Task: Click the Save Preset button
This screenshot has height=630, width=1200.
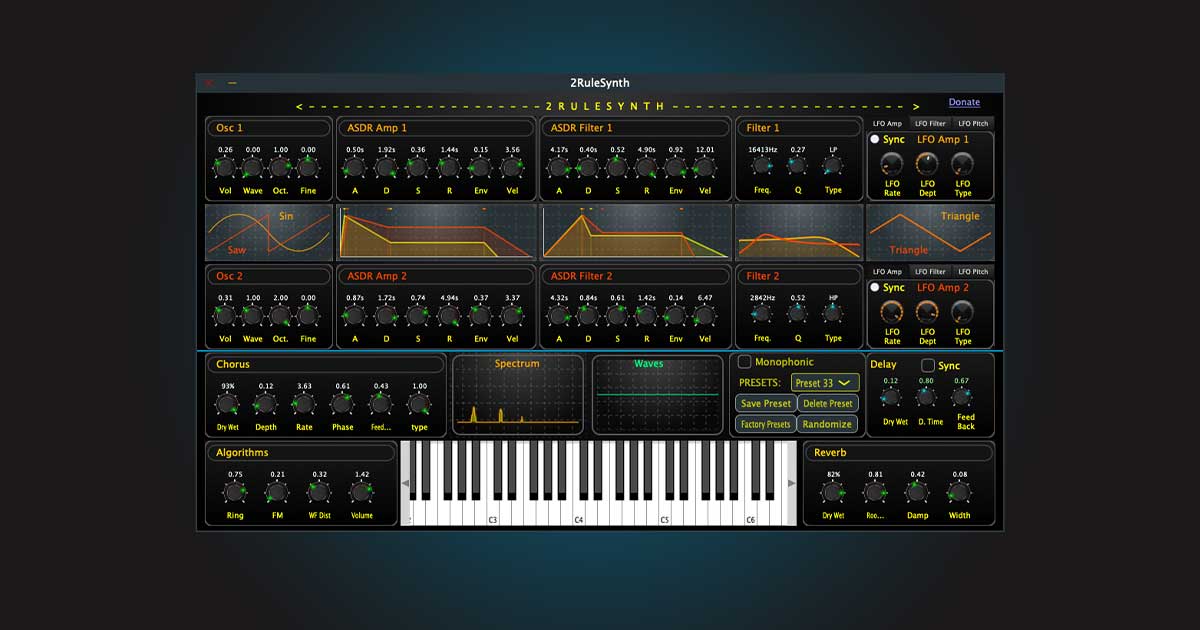Action: point(766,404)
